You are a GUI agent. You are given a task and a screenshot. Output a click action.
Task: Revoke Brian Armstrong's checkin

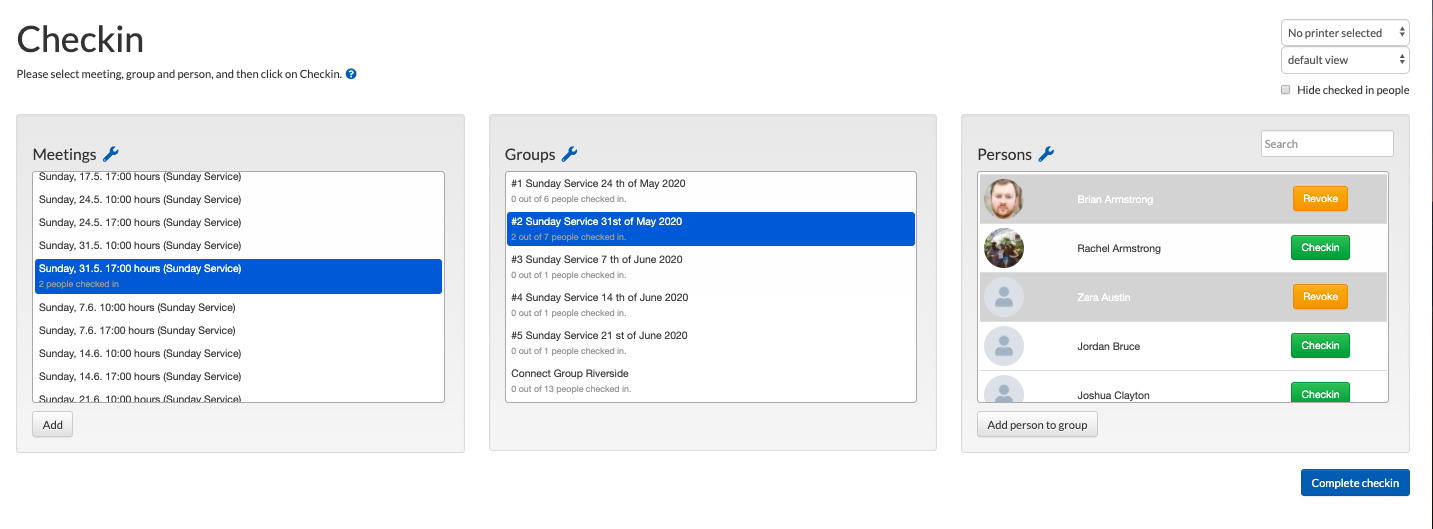coord(1320,199)
